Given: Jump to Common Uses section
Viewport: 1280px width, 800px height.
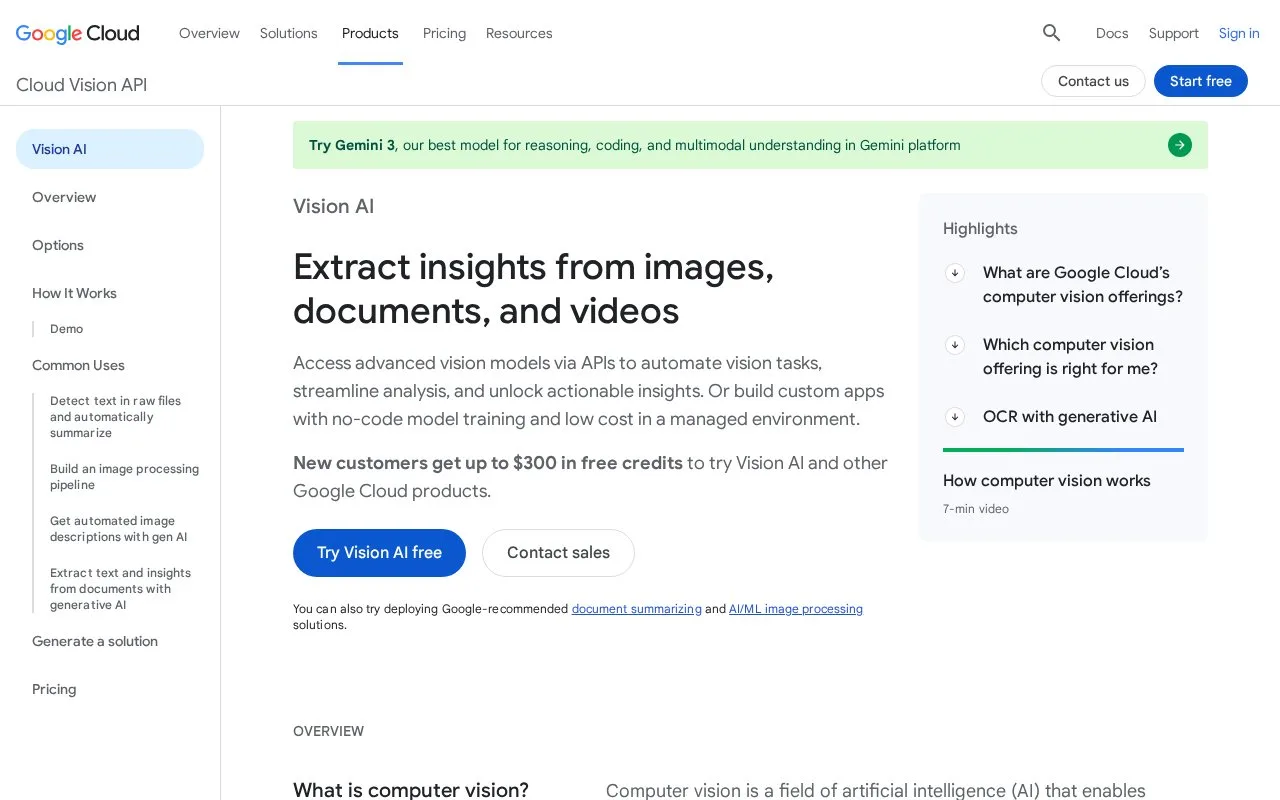Looking at the screenshot, I should [x=78, y=365].
